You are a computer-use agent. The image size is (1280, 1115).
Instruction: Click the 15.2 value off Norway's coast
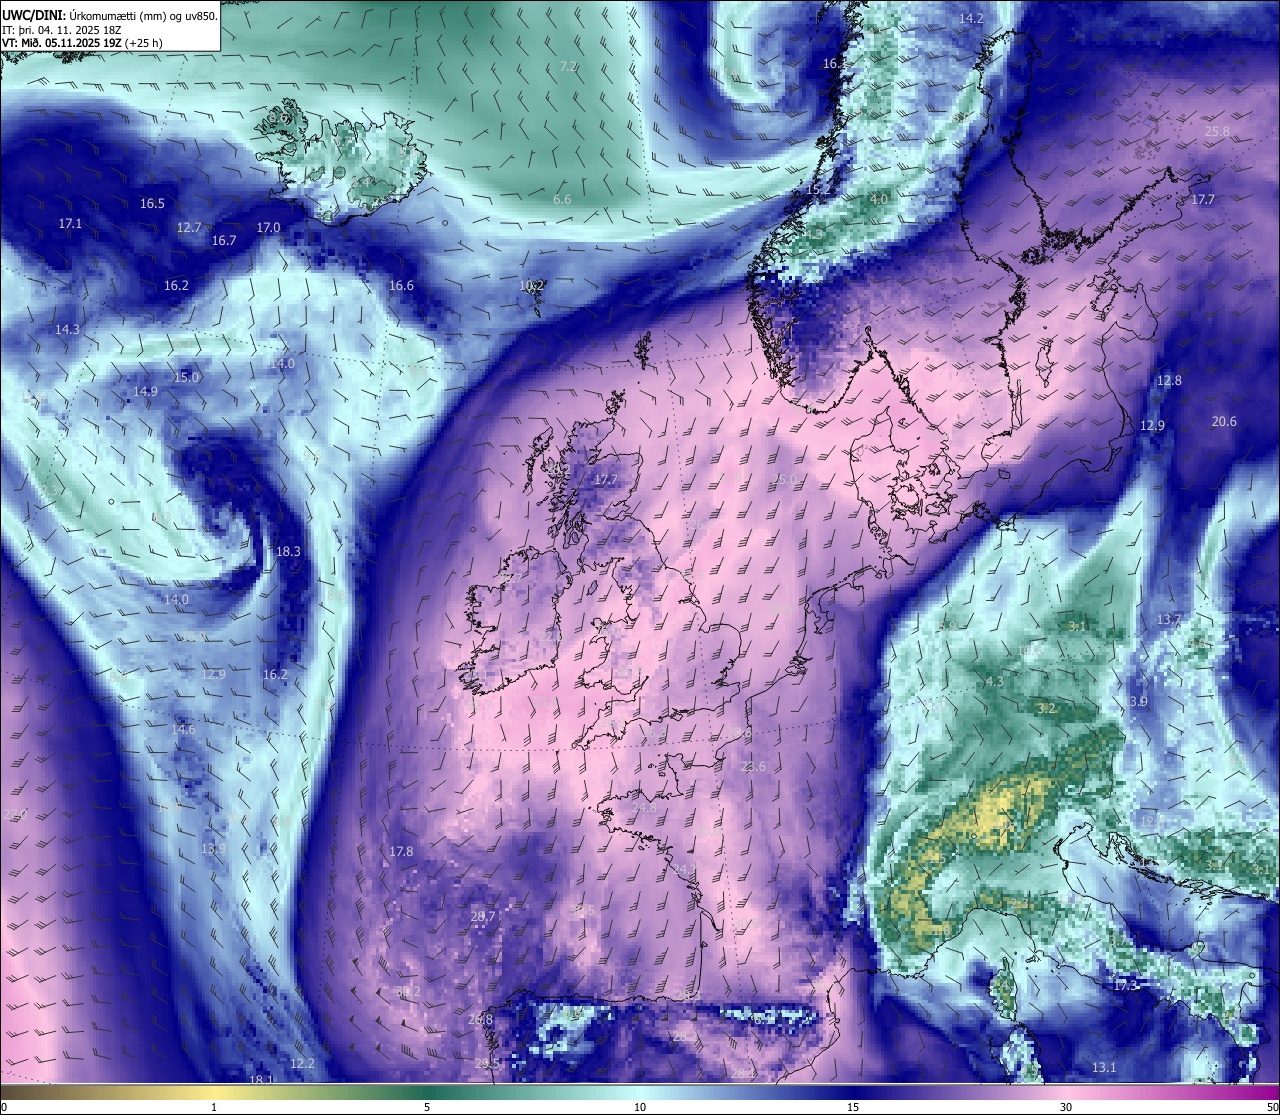[x=818, y=188]
